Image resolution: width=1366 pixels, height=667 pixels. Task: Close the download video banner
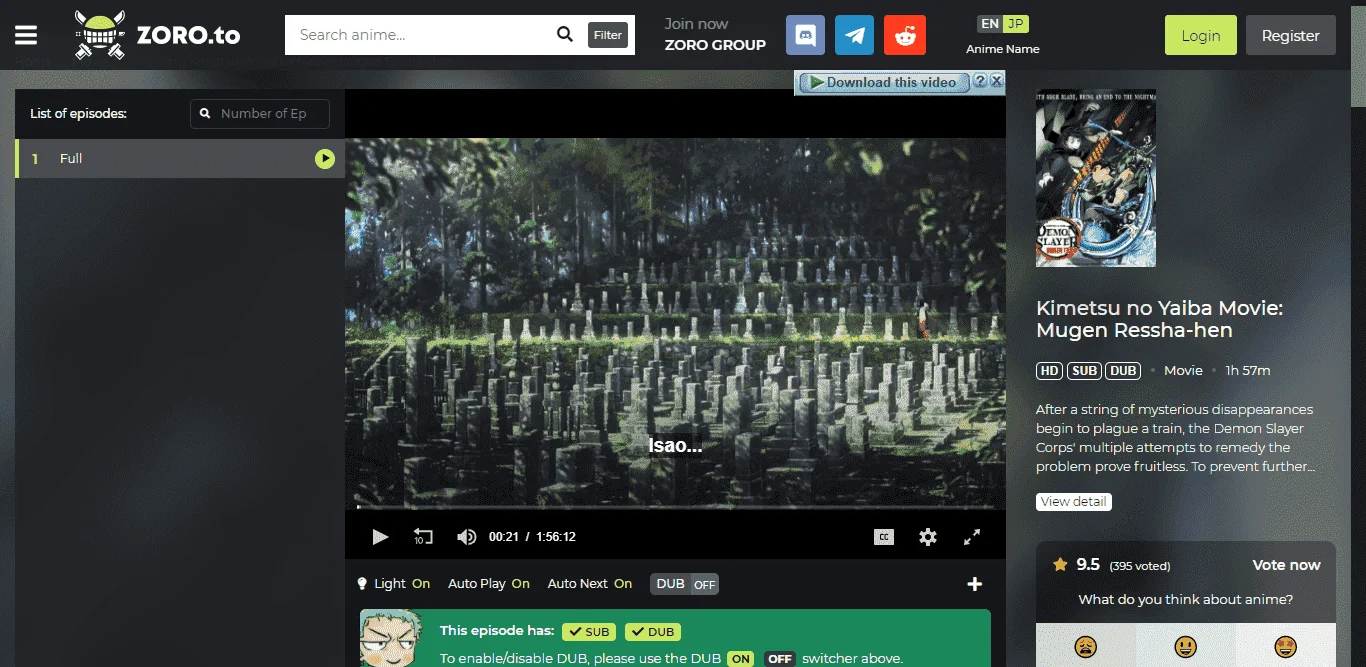[996, 81]
